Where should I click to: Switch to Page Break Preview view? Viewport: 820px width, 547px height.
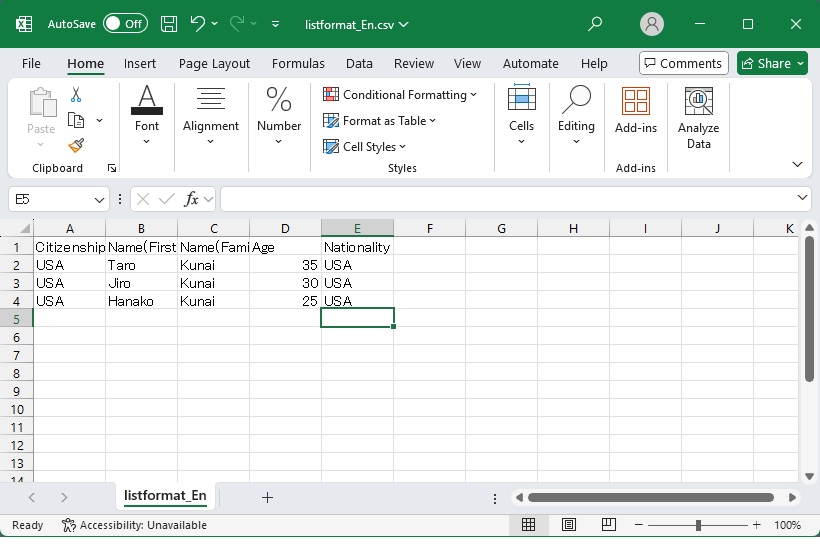tap(607, 525)
